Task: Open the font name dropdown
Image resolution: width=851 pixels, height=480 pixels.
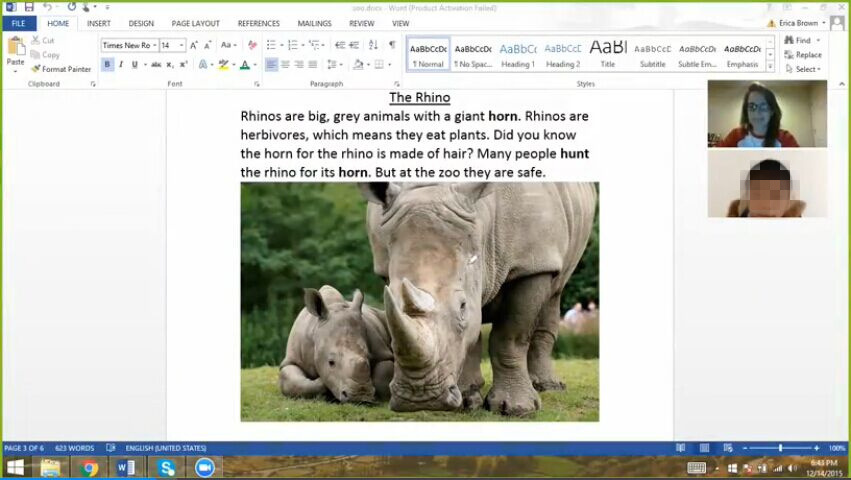Action: pos(155,45)
